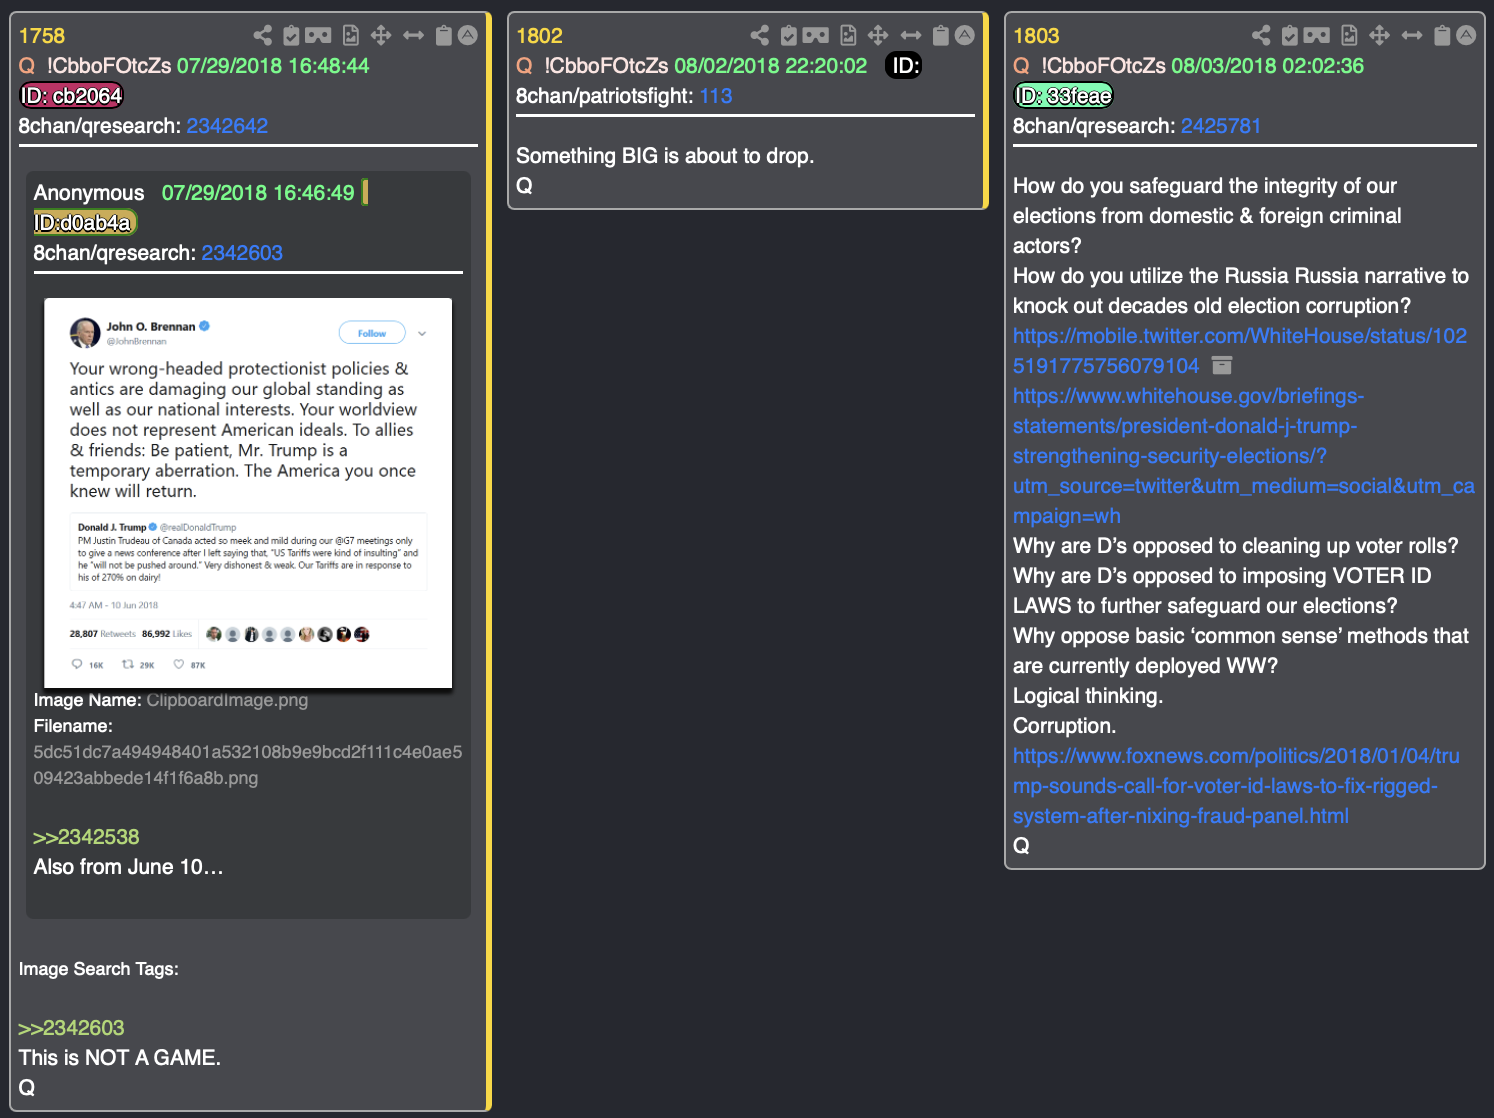Click the plain clipboard icon on post 1758
Image resolution: width=1494 pixels, height=1118 pixels.
(444, 36)
